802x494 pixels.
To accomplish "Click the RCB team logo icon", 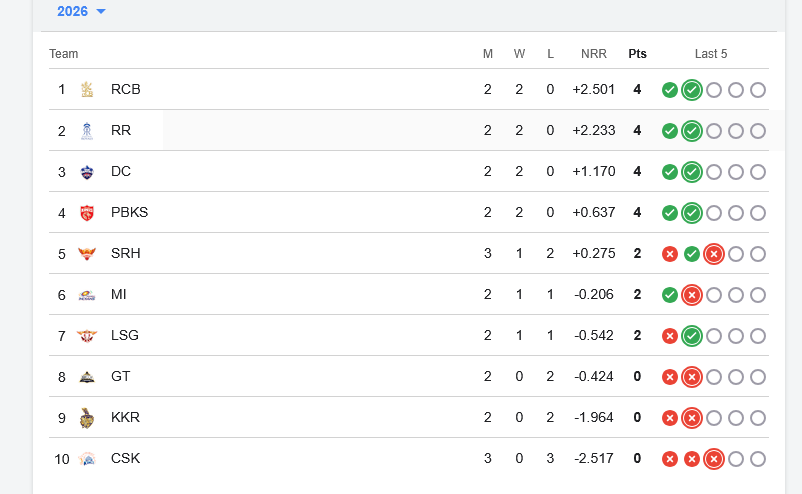I will click(88, 89).
